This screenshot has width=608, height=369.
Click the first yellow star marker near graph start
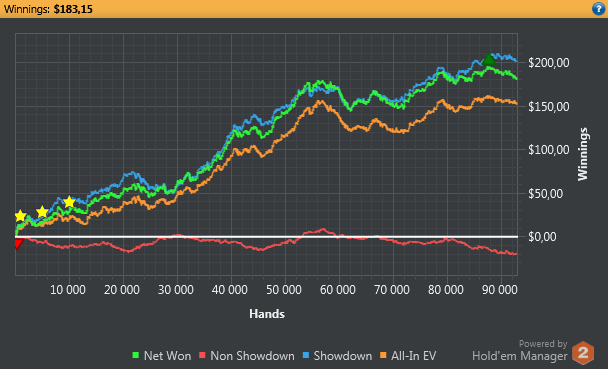[x=20, y=216]
